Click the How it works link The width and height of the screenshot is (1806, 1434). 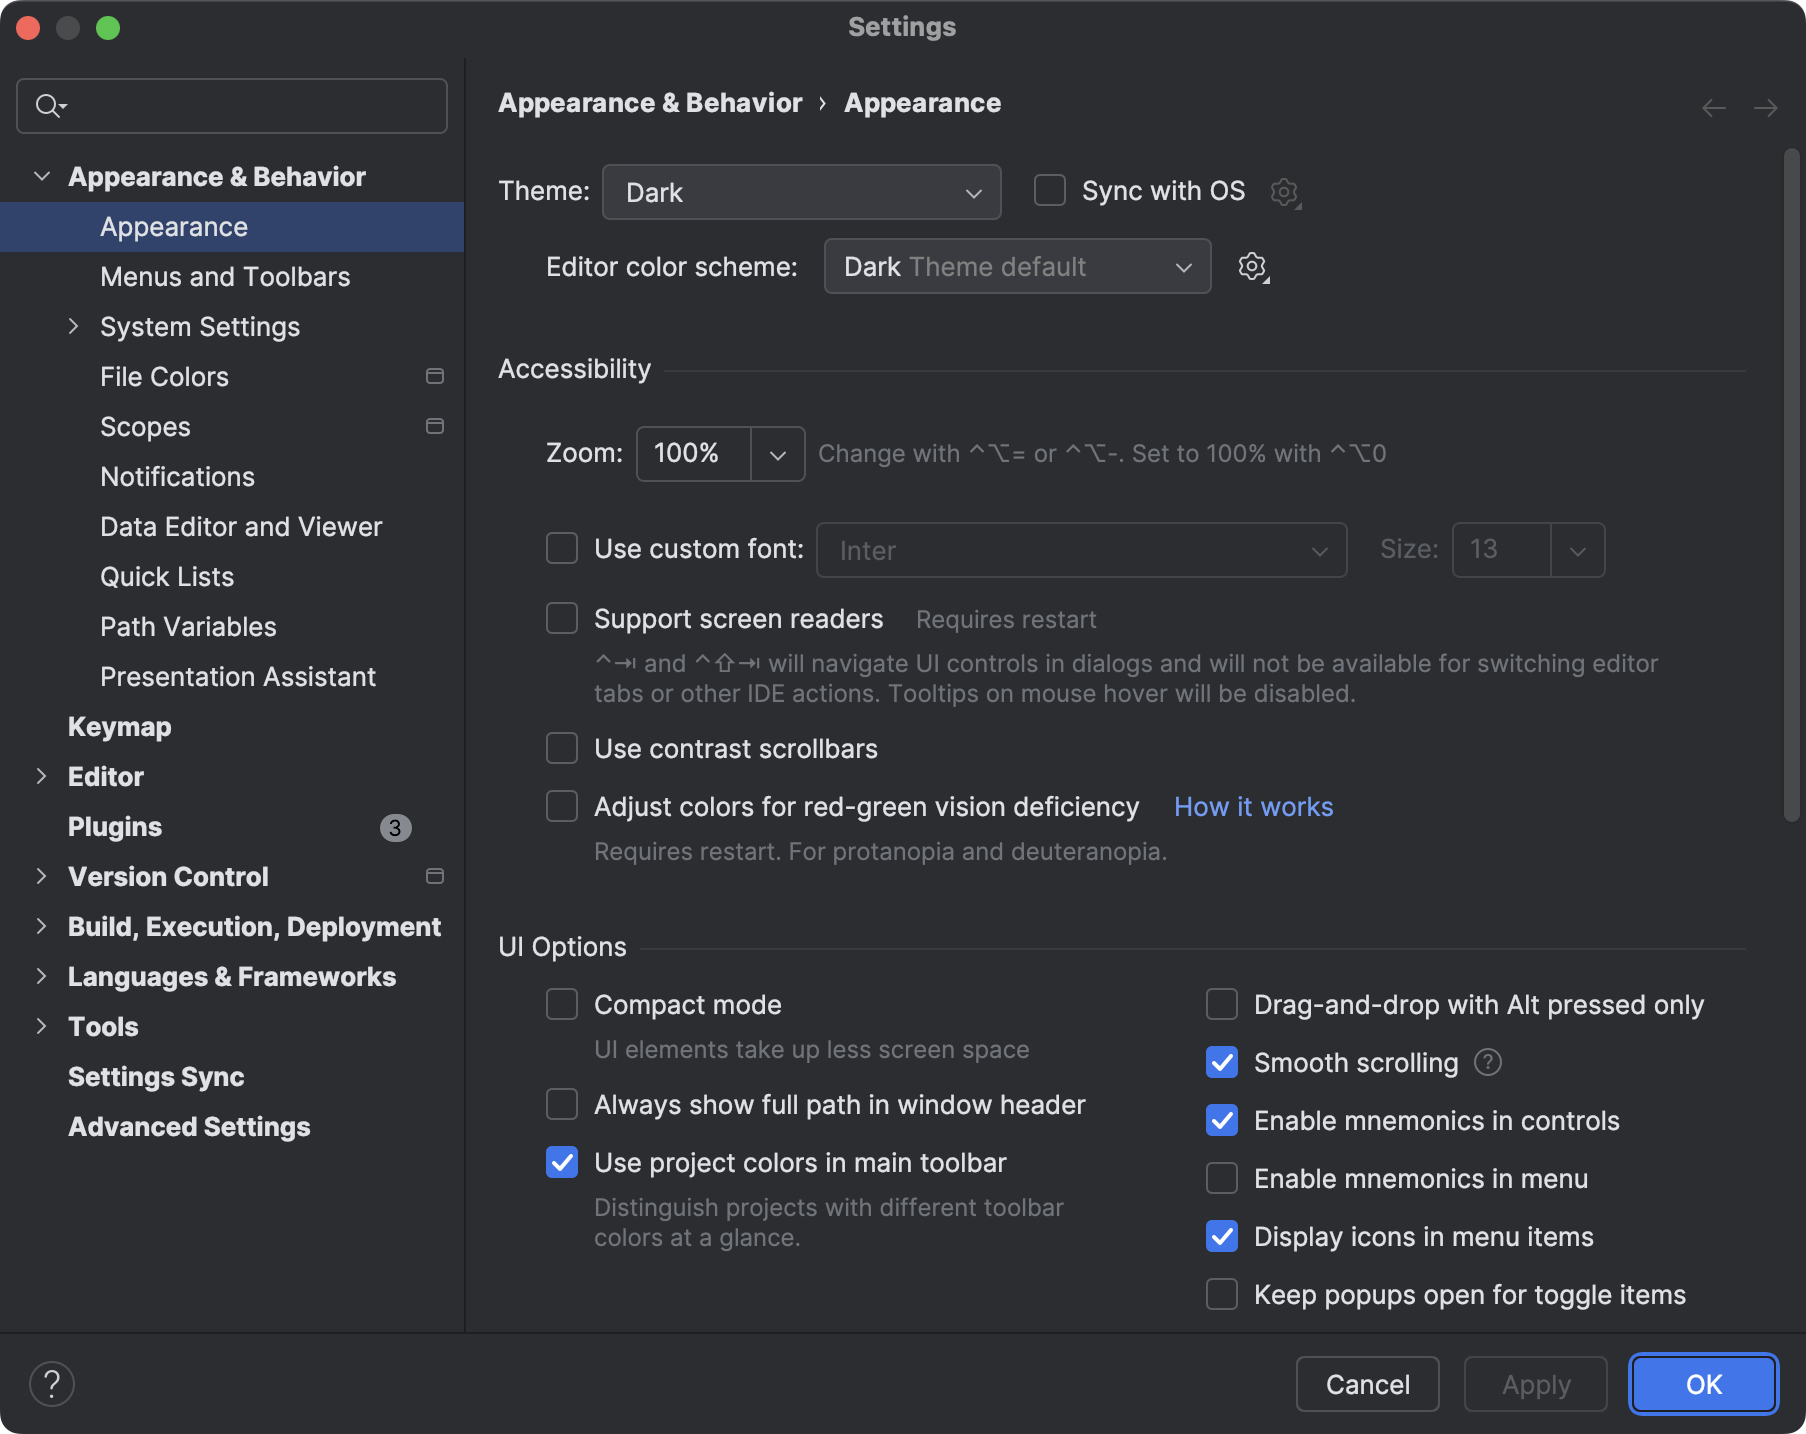pyautogui.click(x=1253, y=806)
